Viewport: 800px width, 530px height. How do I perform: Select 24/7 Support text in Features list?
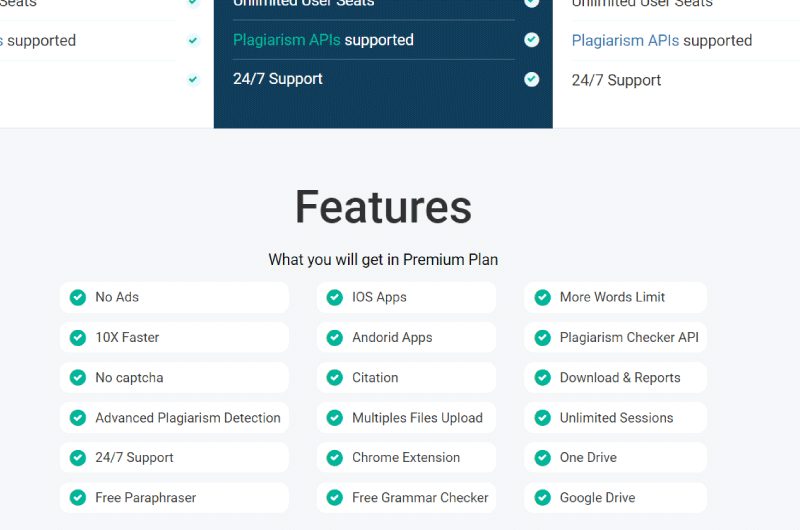tap(134, 458)
